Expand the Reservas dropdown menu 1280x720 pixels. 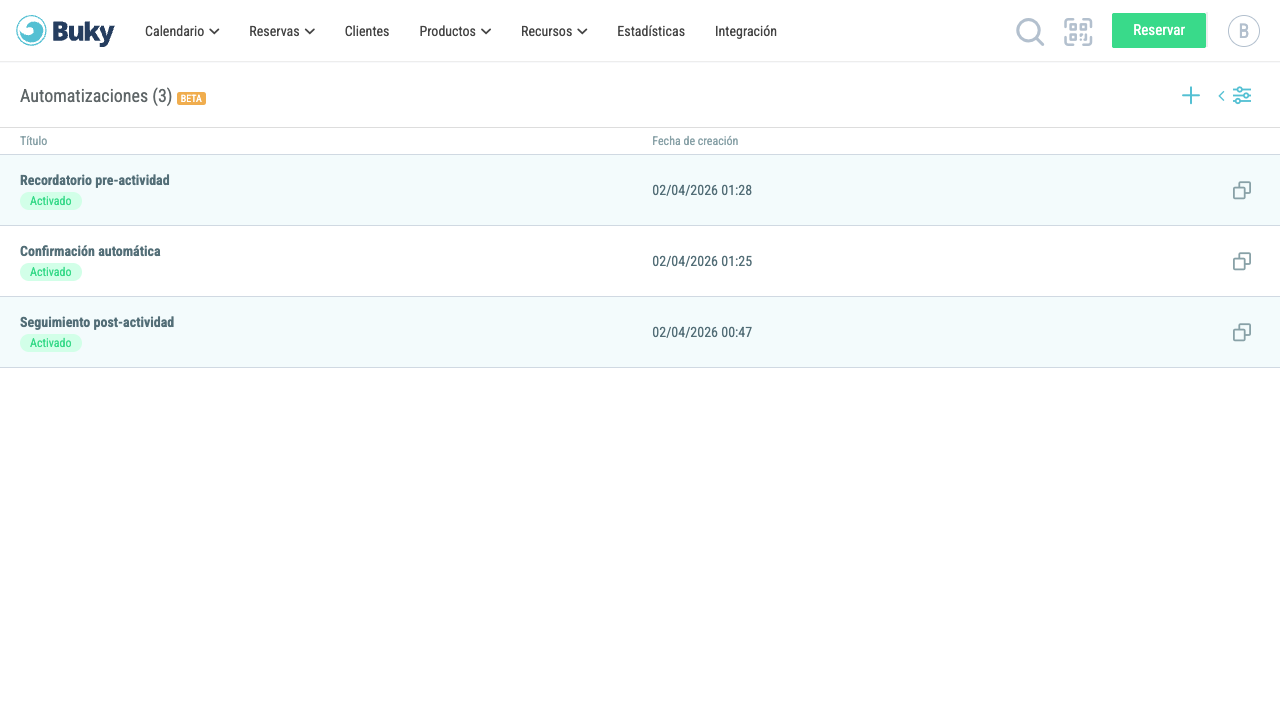[282, 31]
